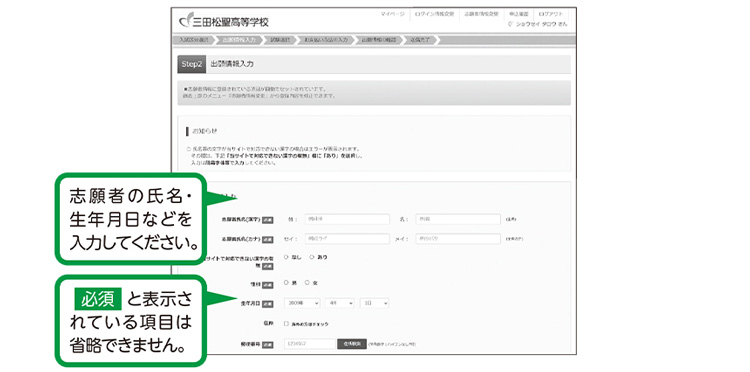Open the 志願者情報変更 menu link
This screenshot has width=750, height=372.
[x=481, y=14]
